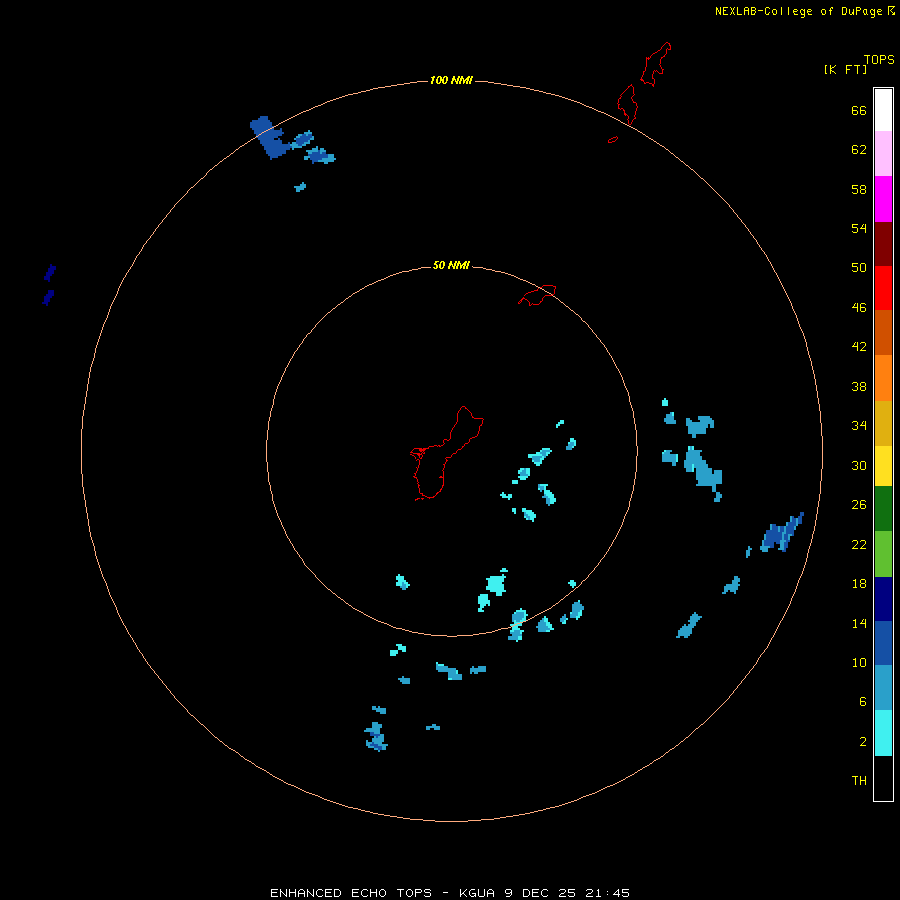Click the dark blue echo streak at the far east

pos(781,533)
